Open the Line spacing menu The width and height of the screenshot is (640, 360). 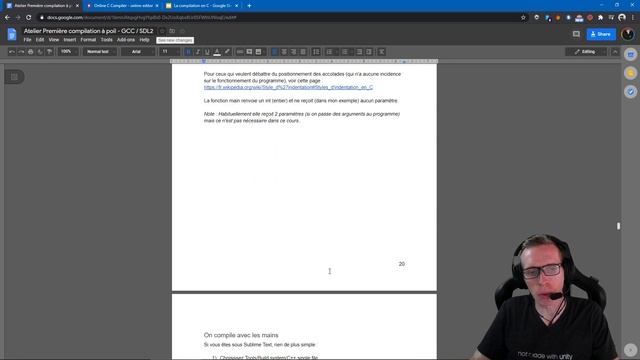coord(316,52)
